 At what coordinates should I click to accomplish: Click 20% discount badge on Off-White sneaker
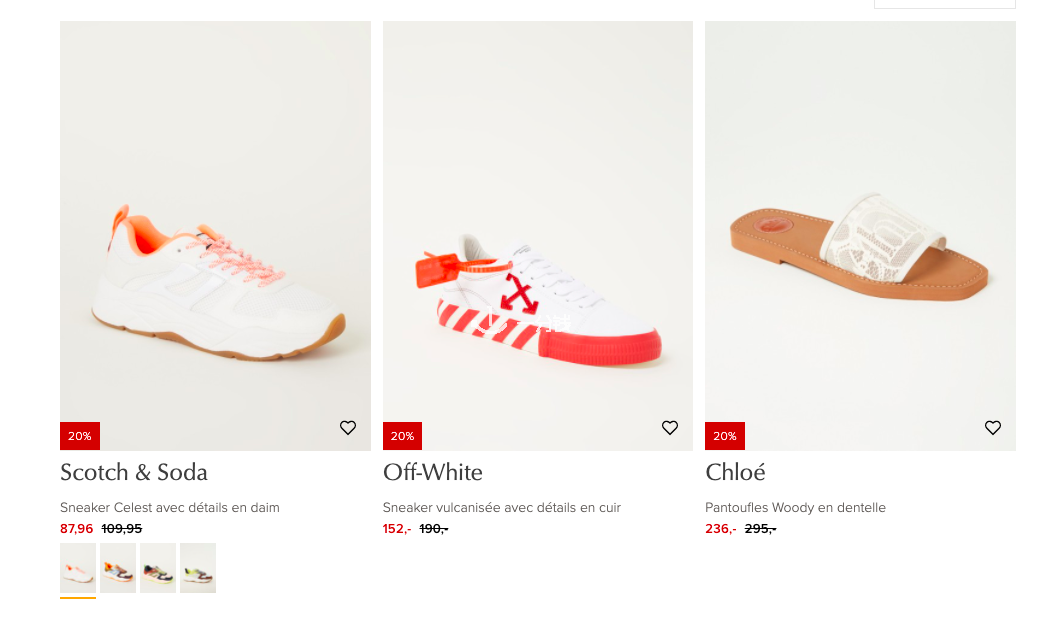point(403,436)
